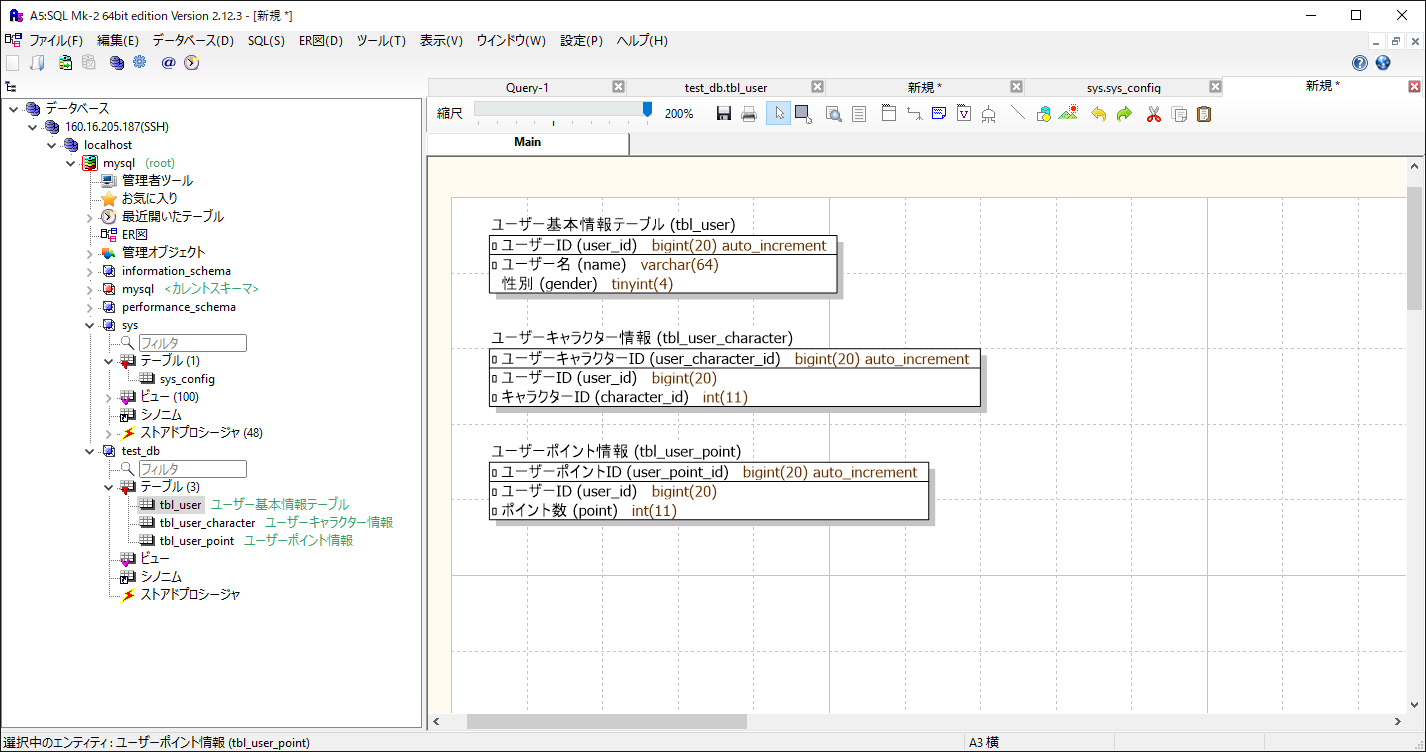Click the paste clipboard icon
The height and width of the screenshot is (752, 1426).
[1205, 113]
